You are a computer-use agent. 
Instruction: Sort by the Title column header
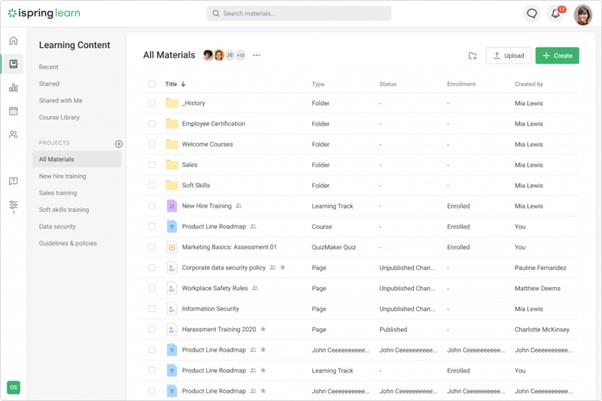tap(175, 84)
